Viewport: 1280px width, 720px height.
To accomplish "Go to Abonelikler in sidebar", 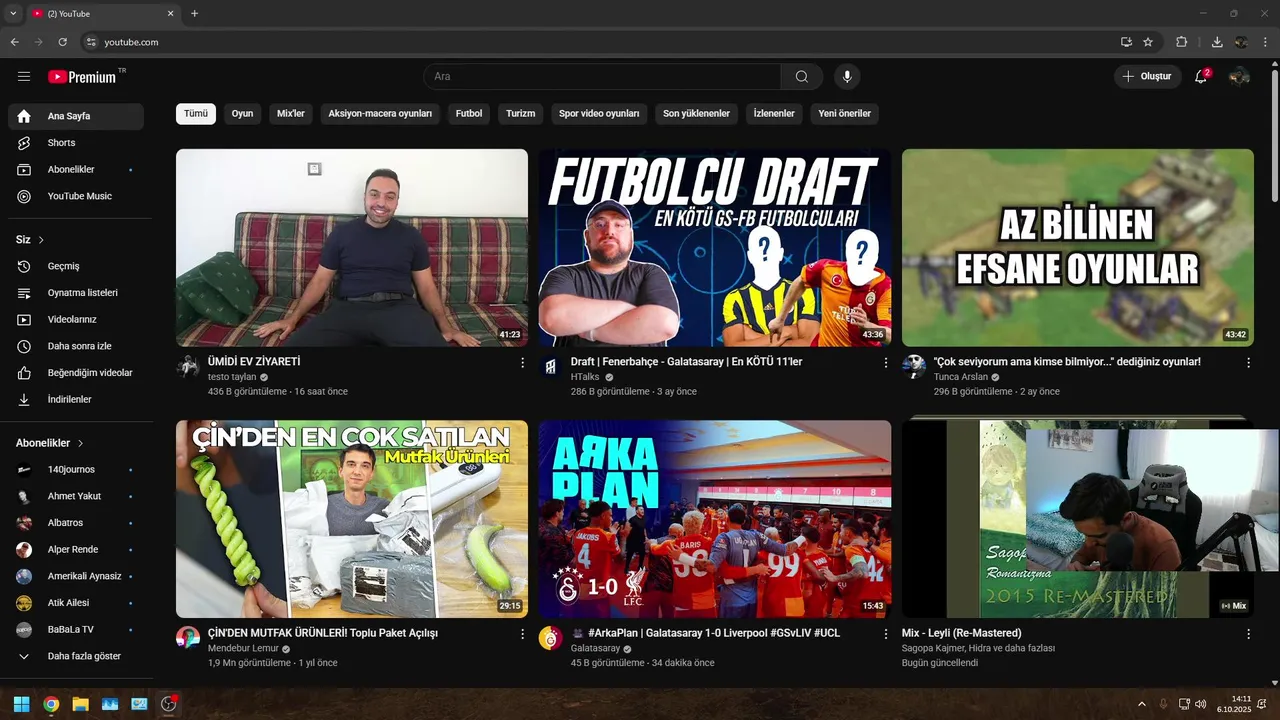I will click(x=76, y=170).
